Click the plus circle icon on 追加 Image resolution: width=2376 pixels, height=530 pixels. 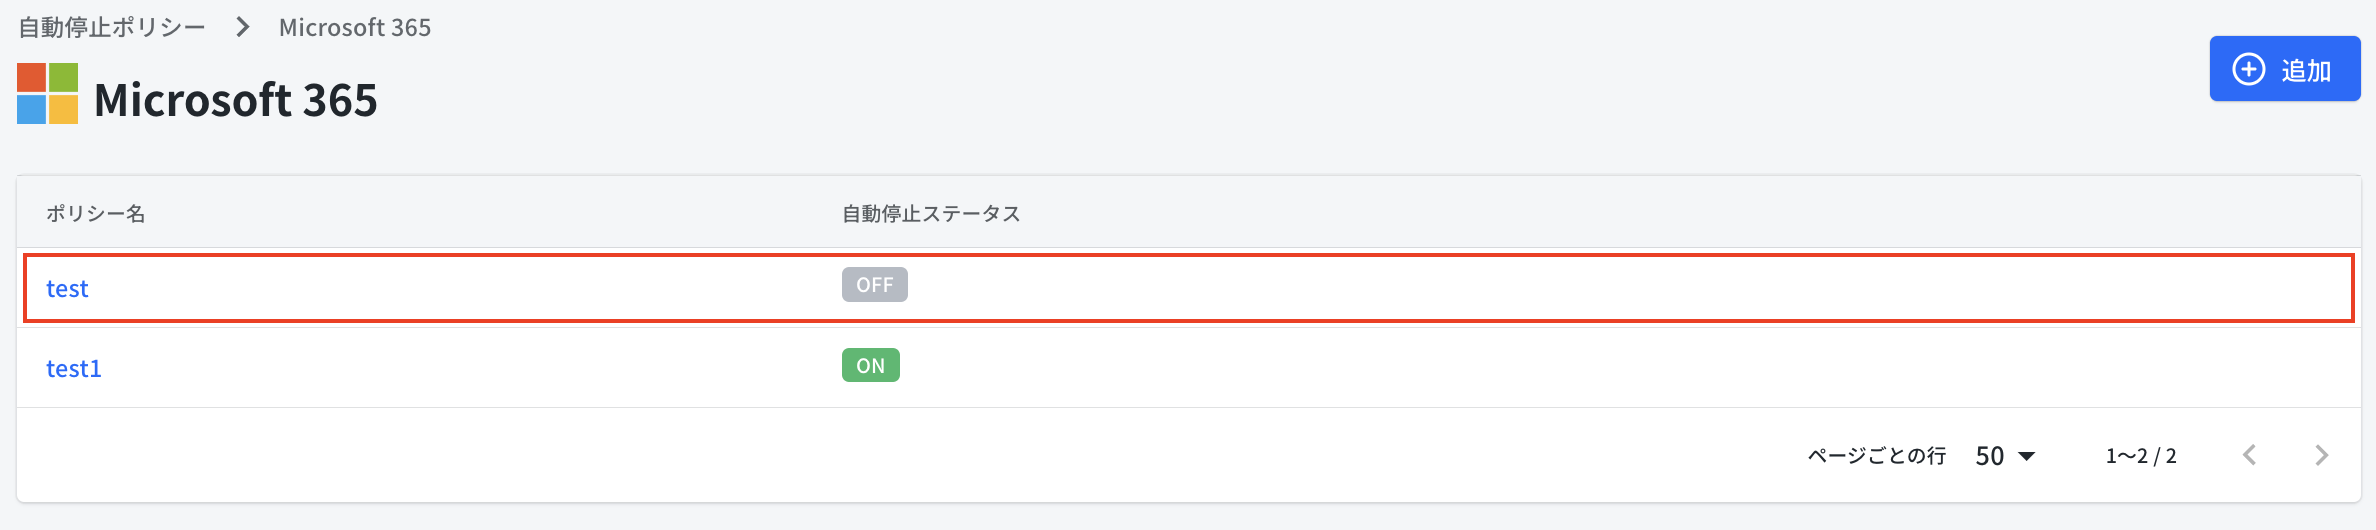click(2249, 69)
